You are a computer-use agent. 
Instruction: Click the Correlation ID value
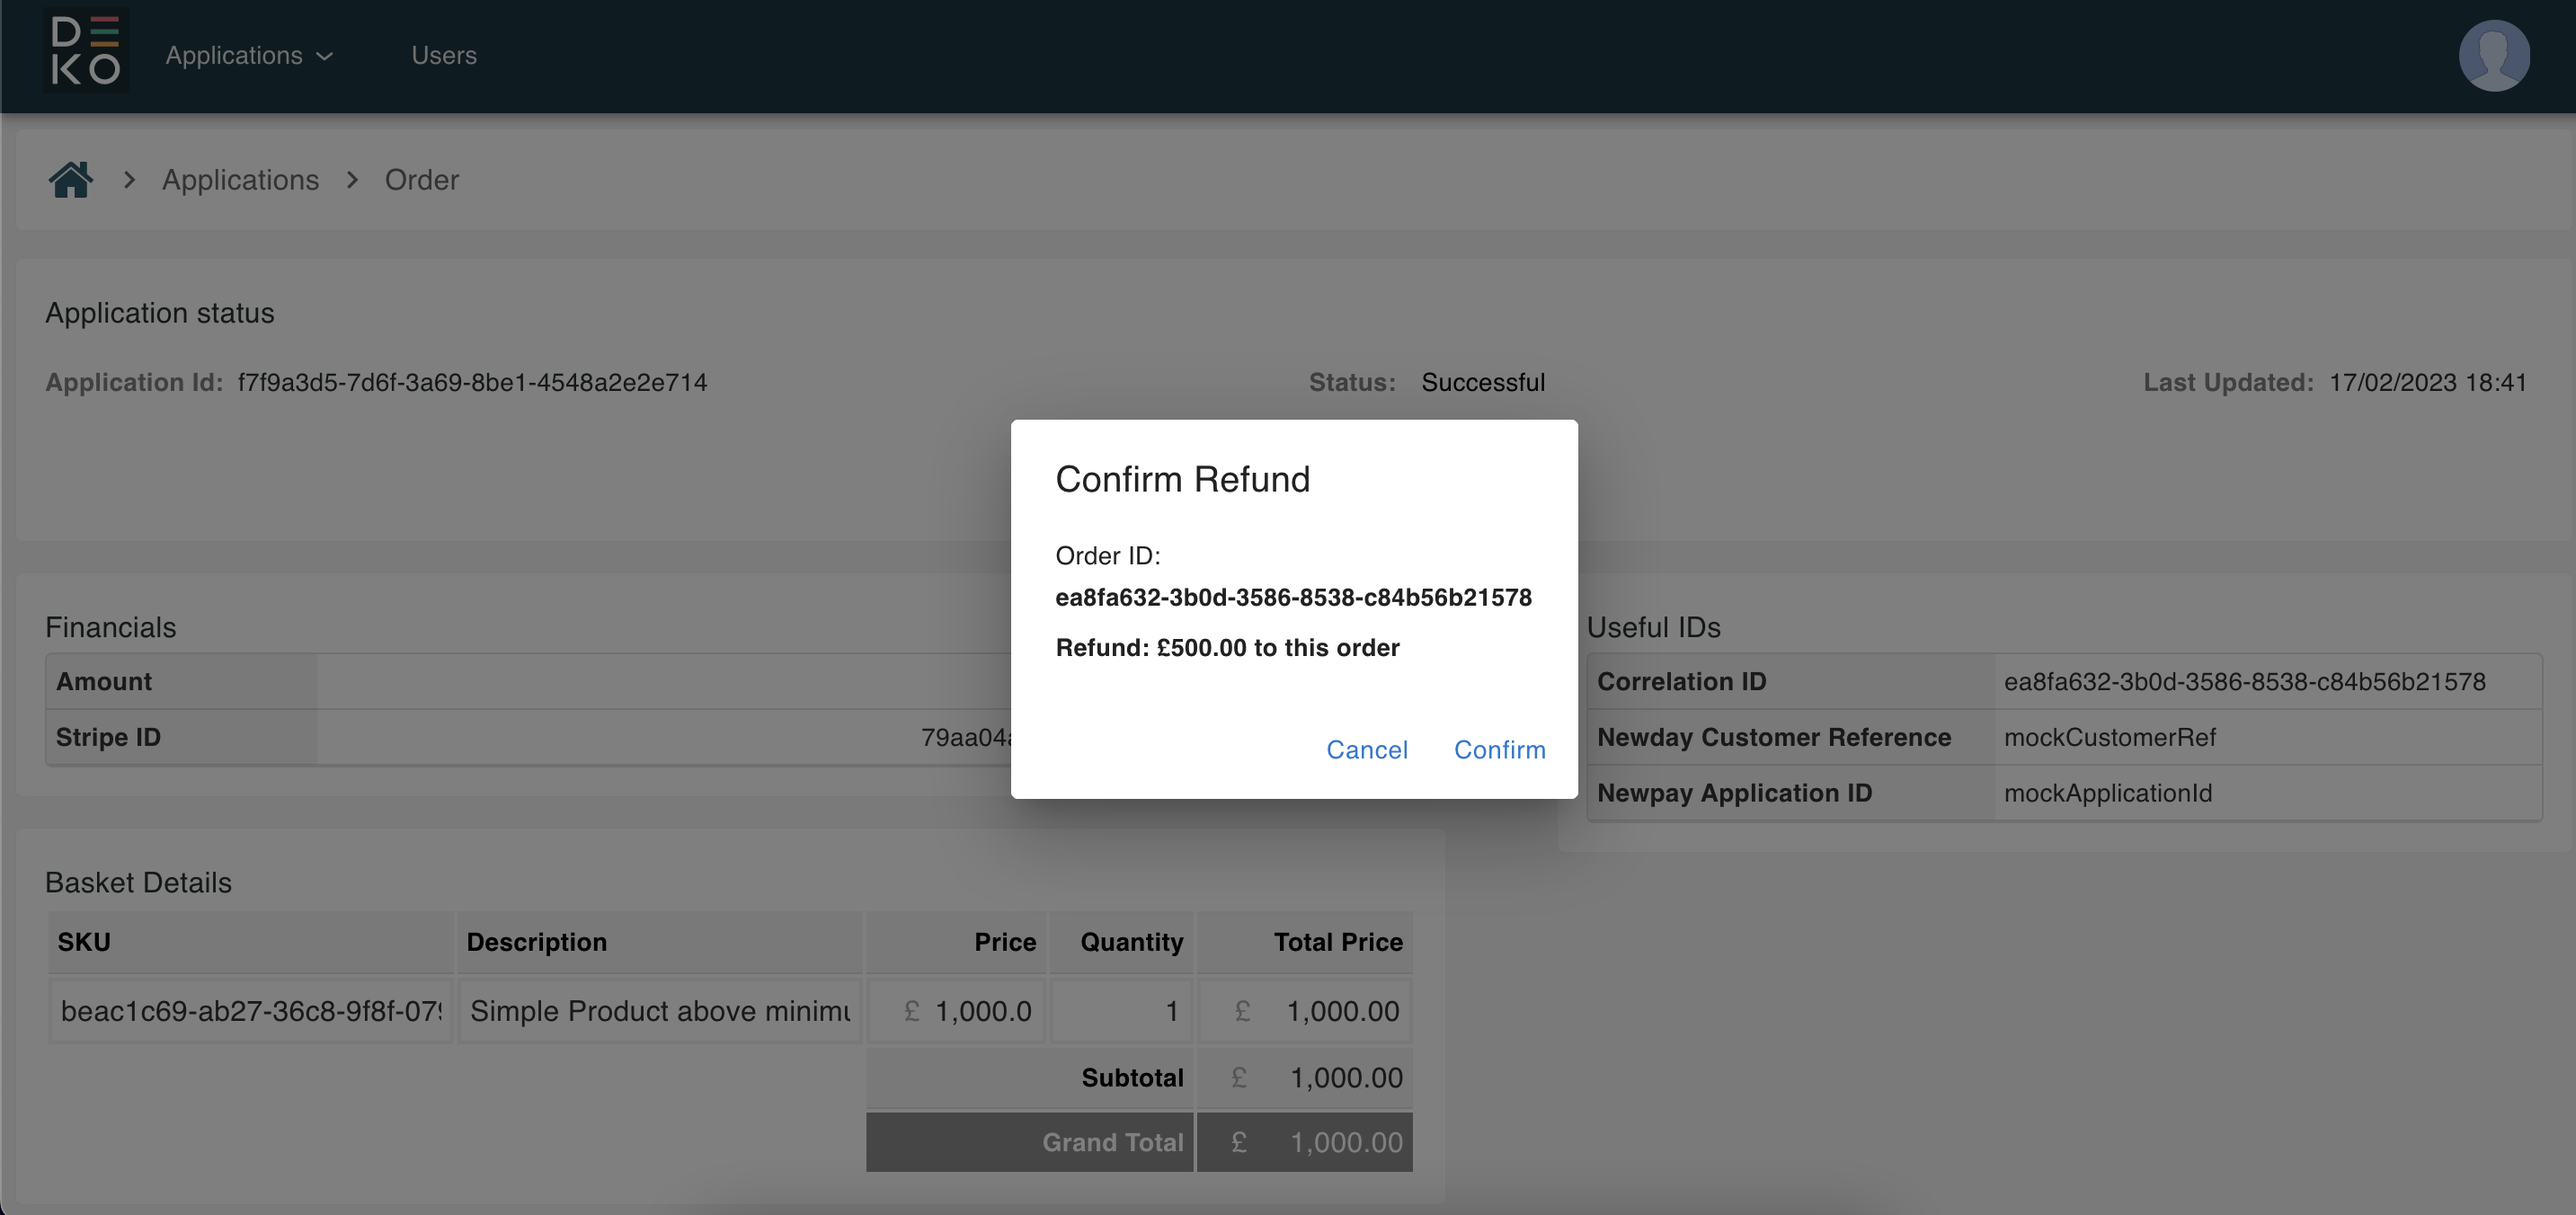[2244, 682]
